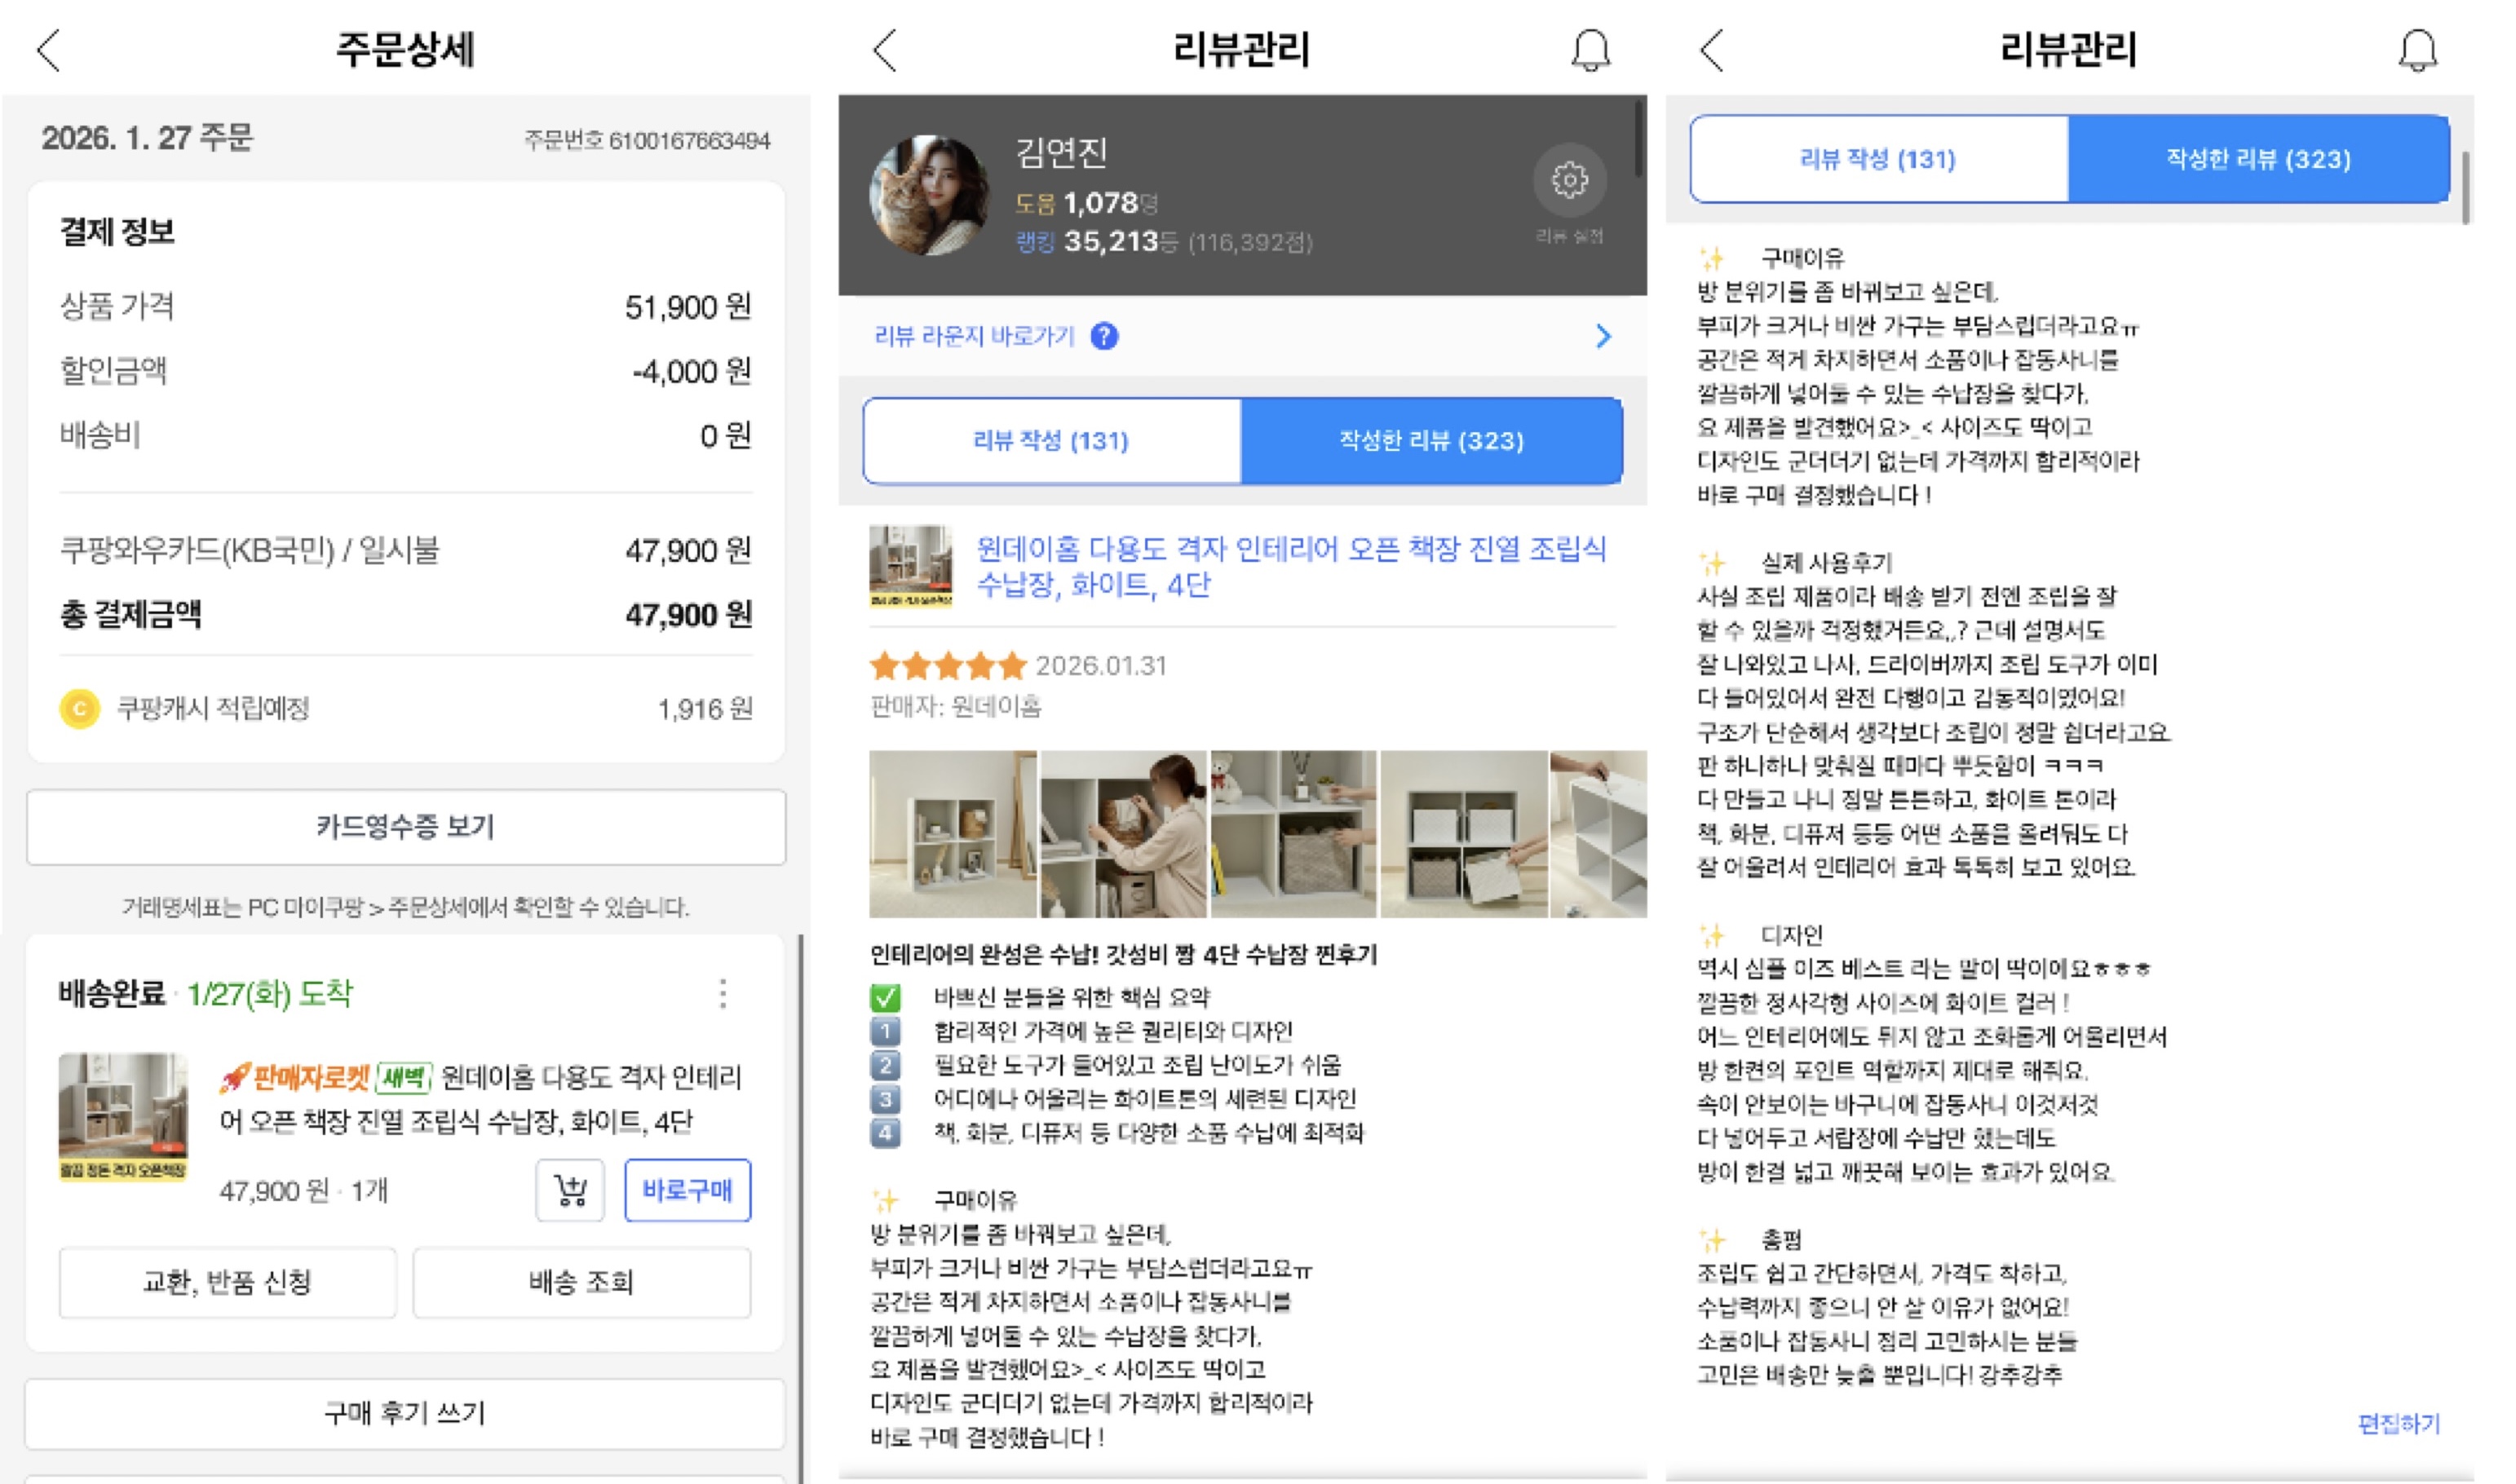2516x1484 pixels.
Task: Click 총 결제금액 47,900 원 value
Action: point(688,615)
